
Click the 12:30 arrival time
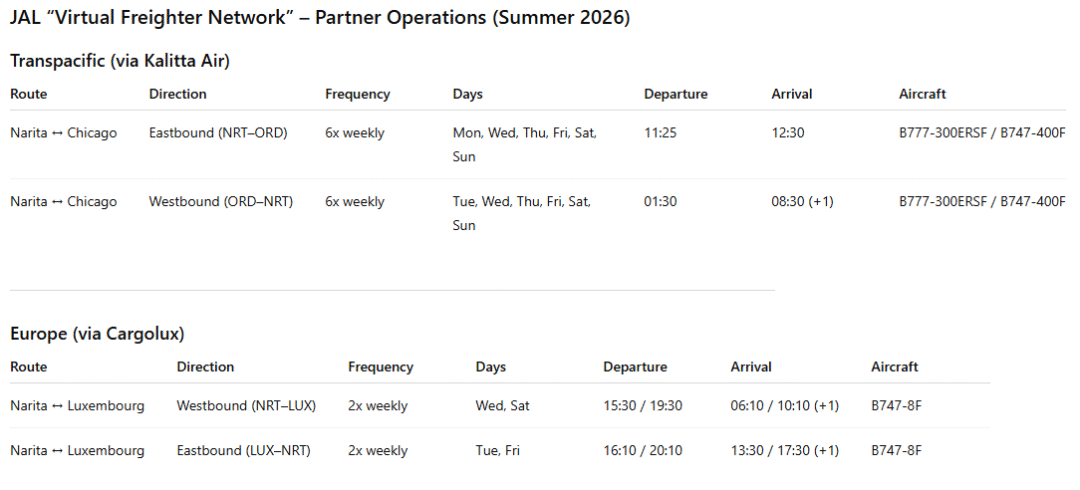point(789,132)
